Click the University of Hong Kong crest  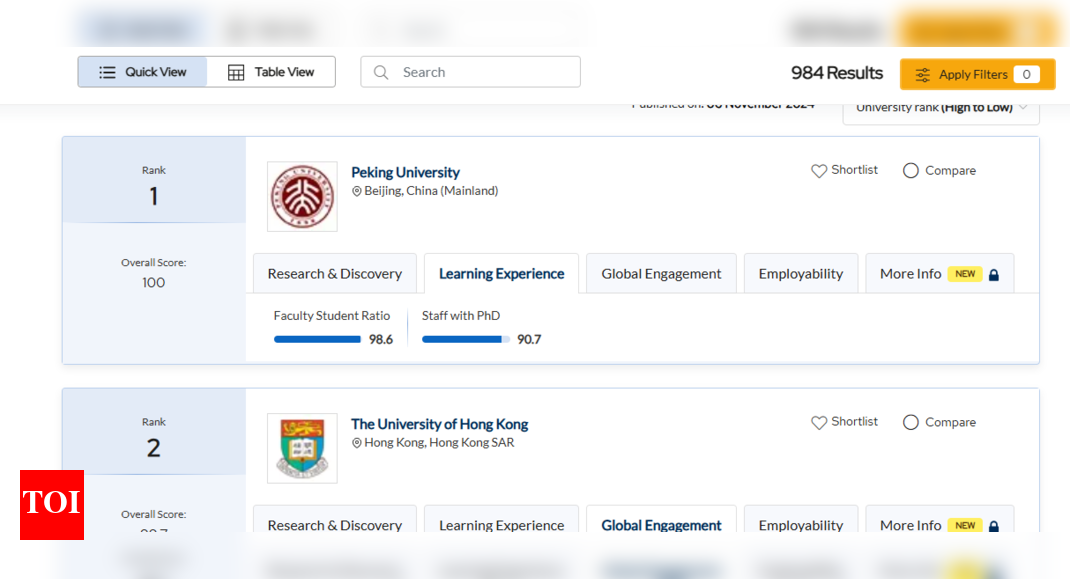(x=302, y=449)
